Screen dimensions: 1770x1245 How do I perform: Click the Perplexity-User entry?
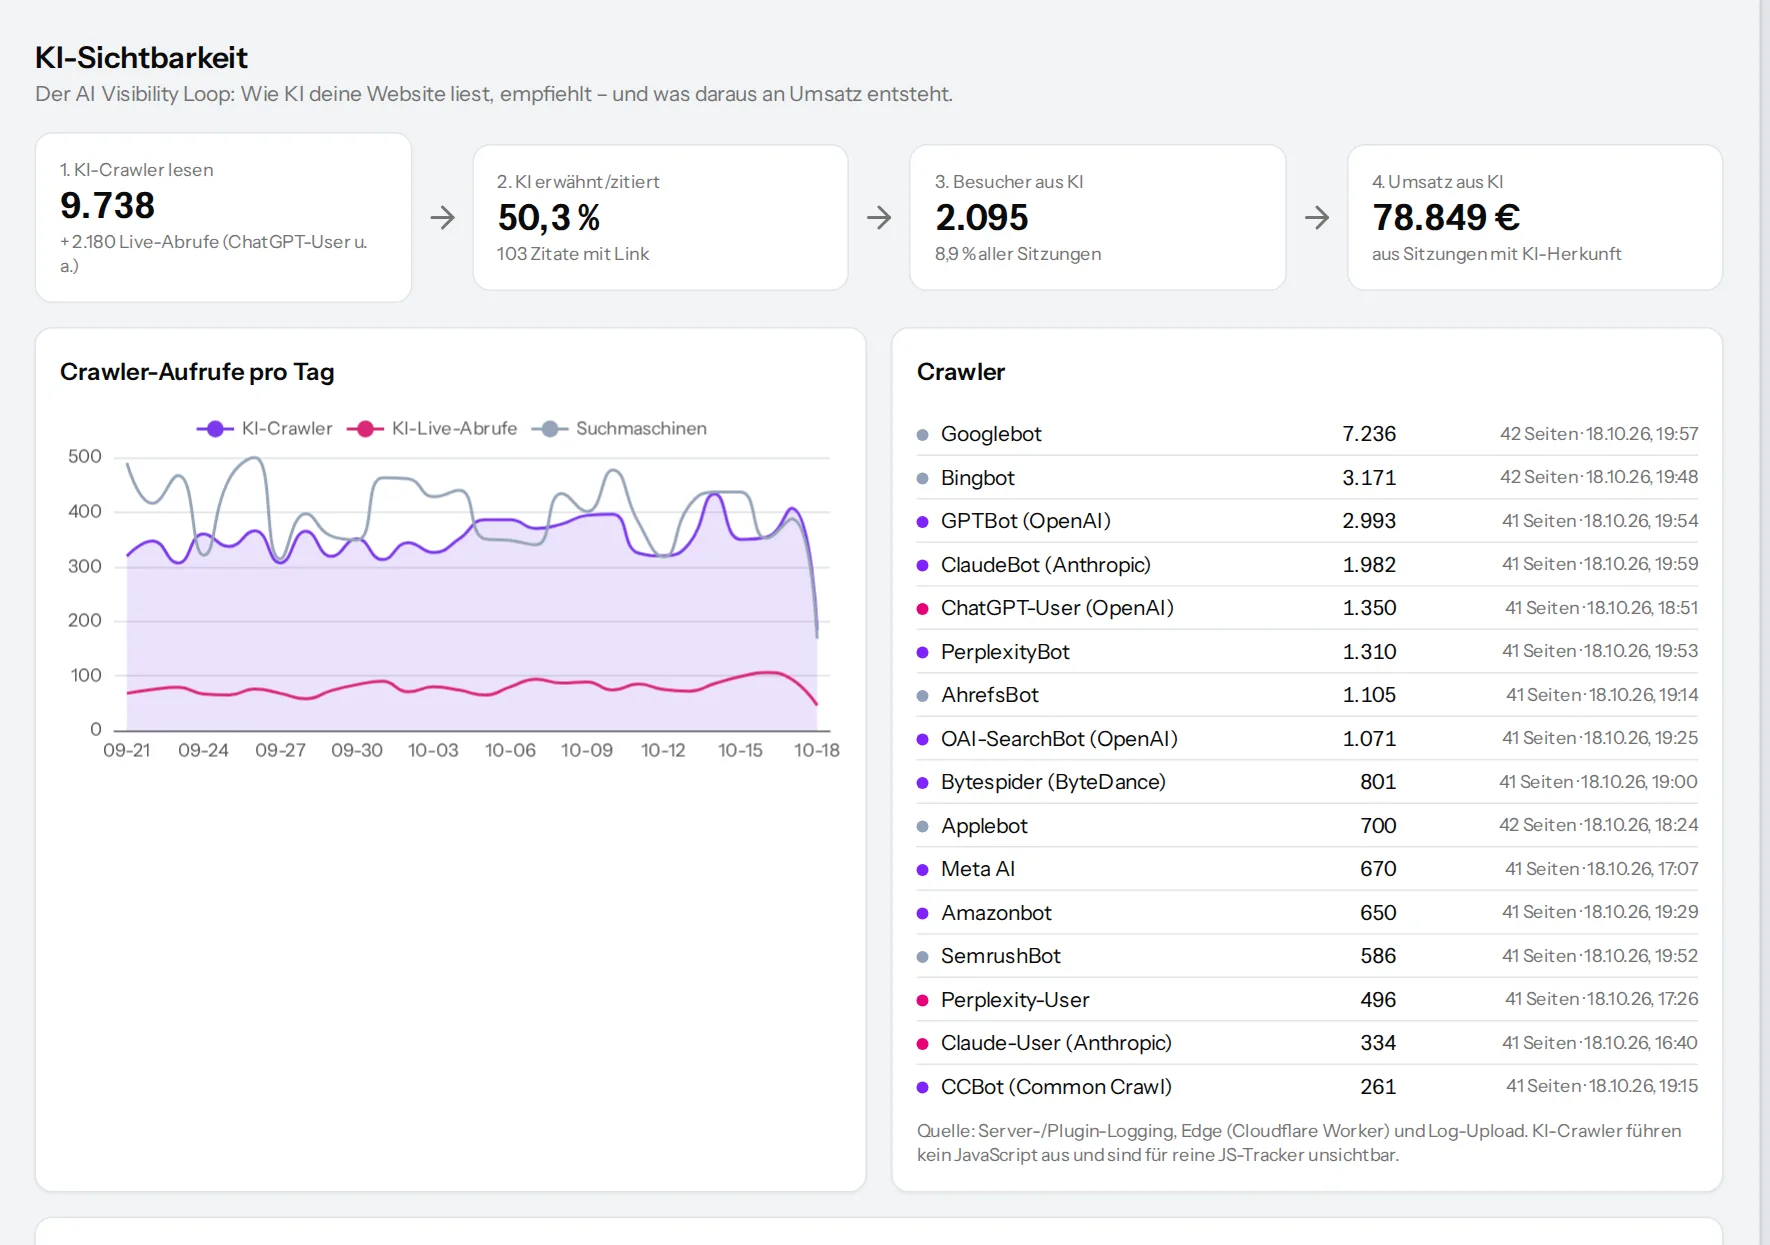pos(1307,999)
